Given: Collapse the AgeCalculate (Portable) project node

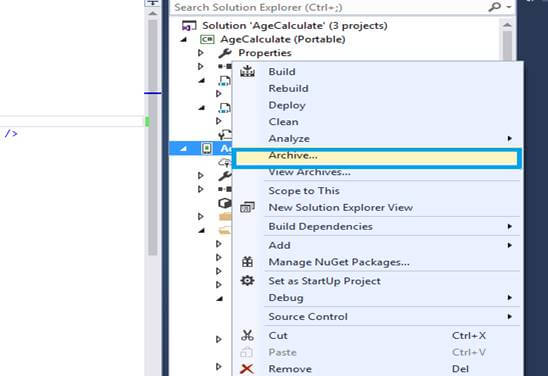Looking at the screenshot, I should (183, 40).
